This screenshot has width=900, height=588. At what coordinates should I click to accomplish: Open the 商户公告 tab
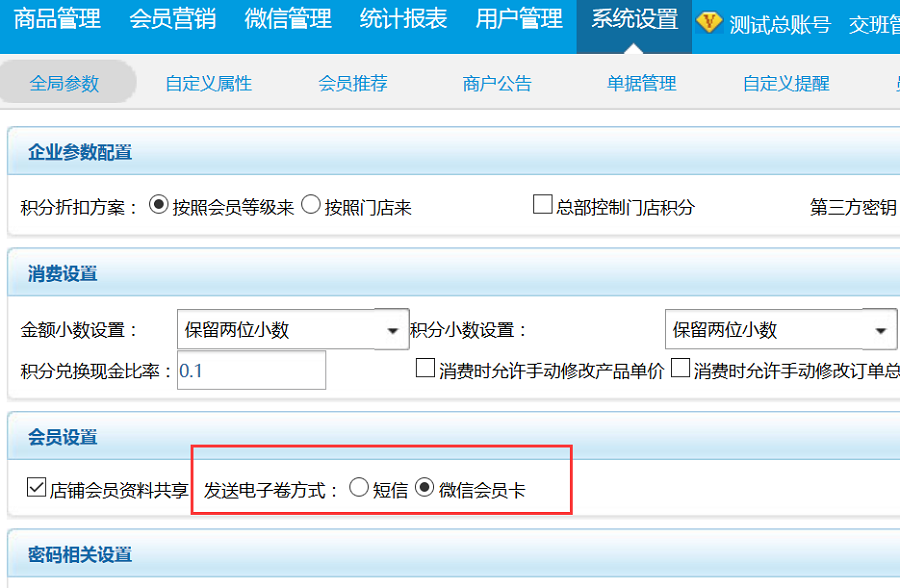(497, 84)
